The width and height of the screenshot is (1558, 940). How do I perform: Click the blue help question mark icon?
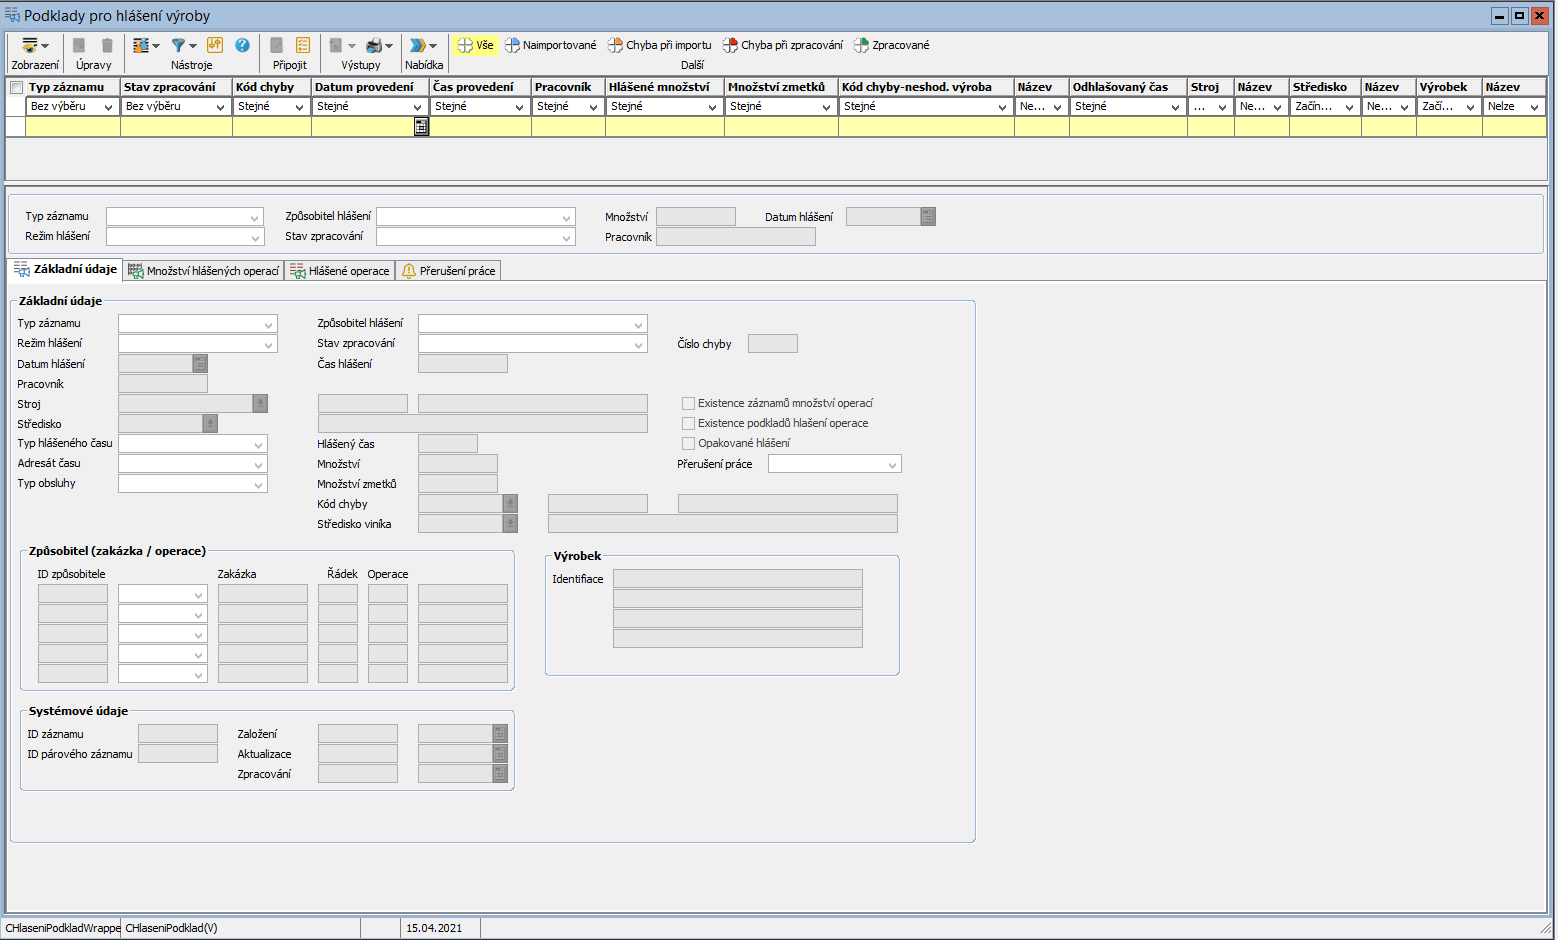point(242,45)
